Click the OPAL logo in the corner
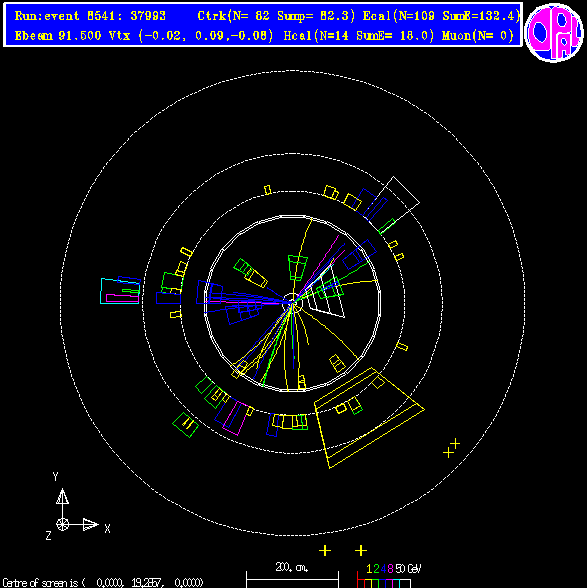587x588 pixels. click(x=554, y=33)
